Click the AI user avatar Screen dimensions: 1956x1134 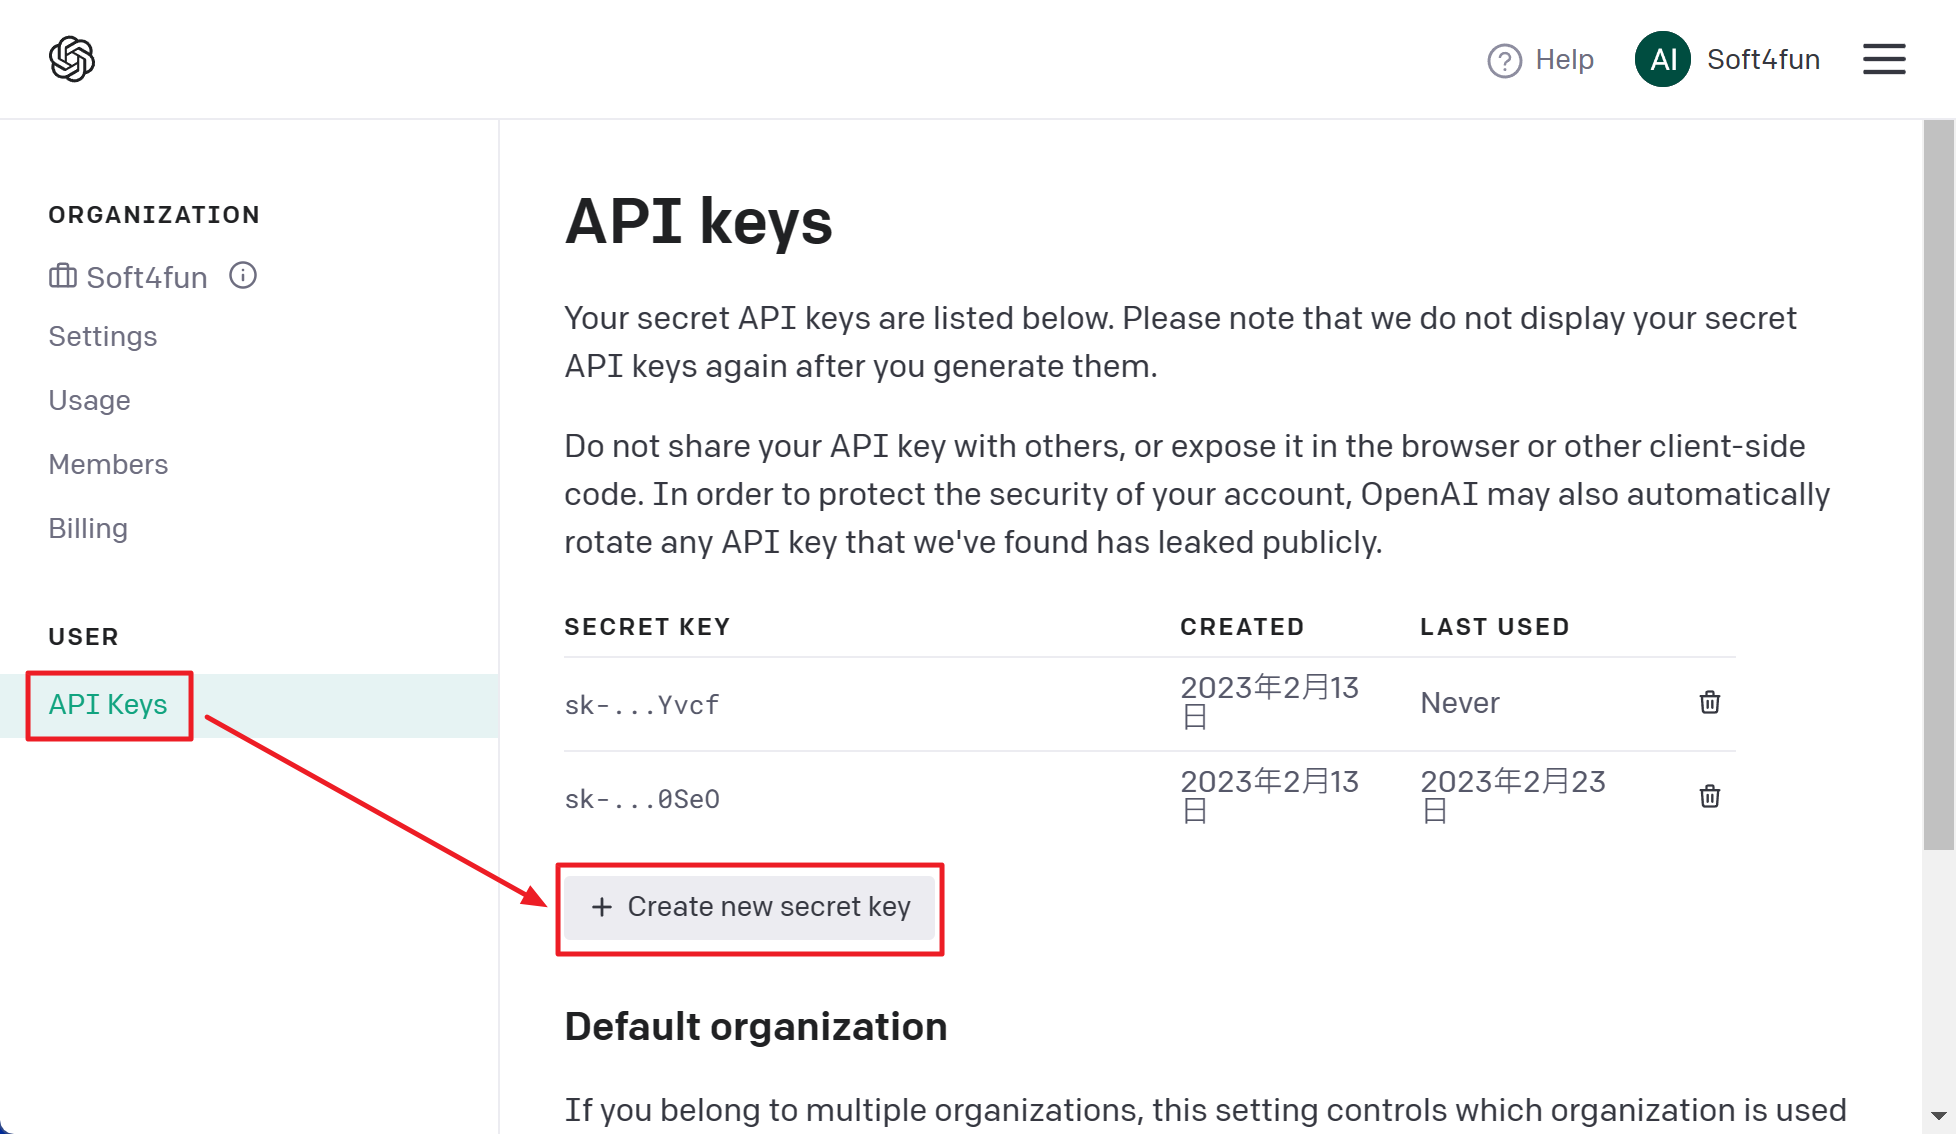pyautogui.click(x=1662, y=60)
